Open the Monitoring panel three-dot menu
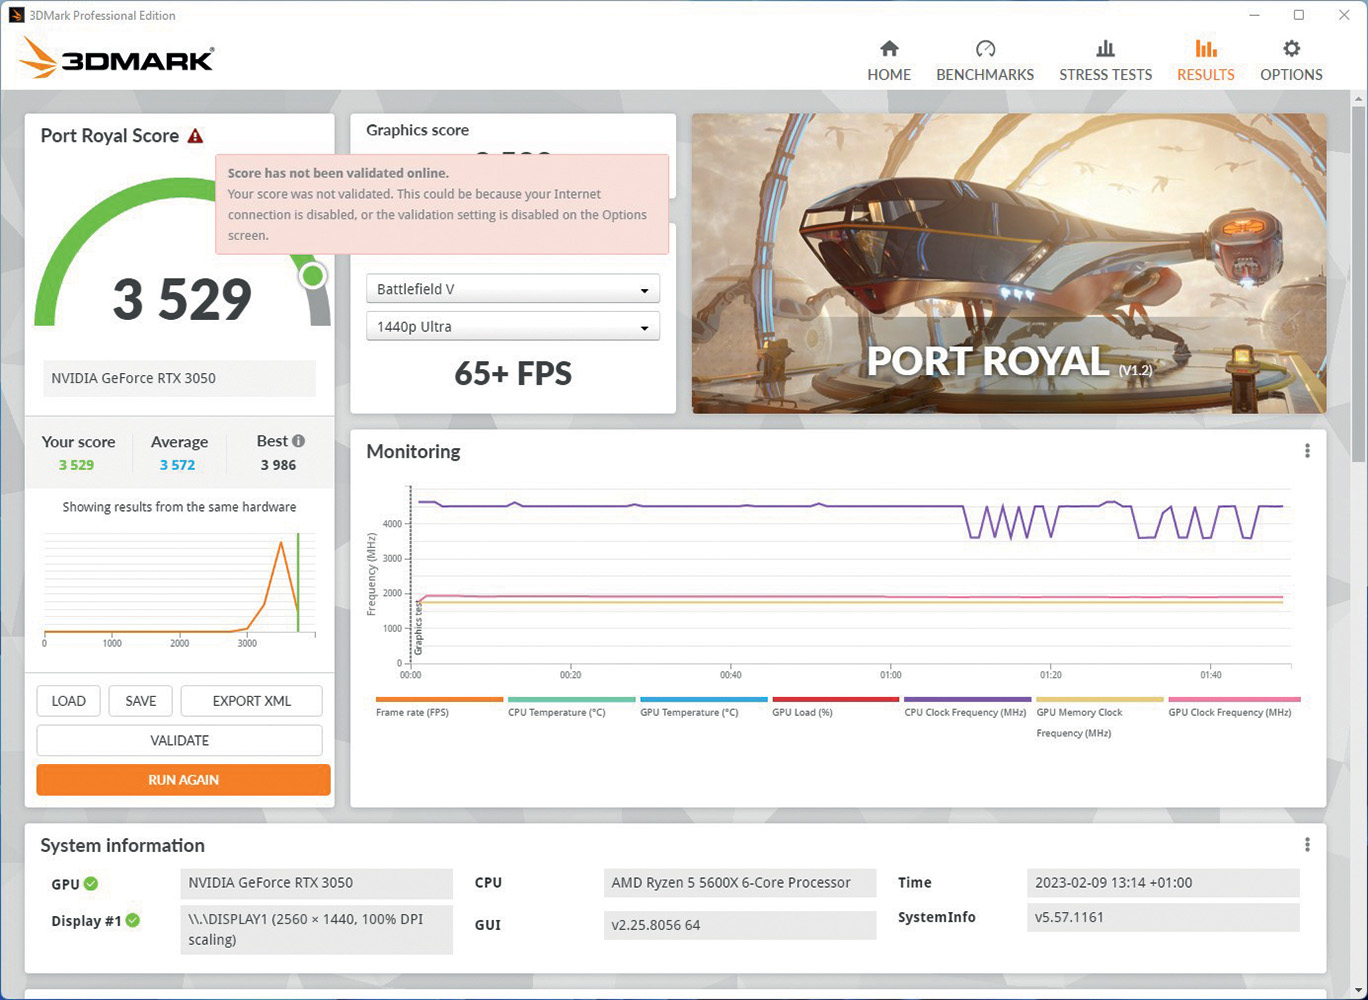 coord(1307,451)
